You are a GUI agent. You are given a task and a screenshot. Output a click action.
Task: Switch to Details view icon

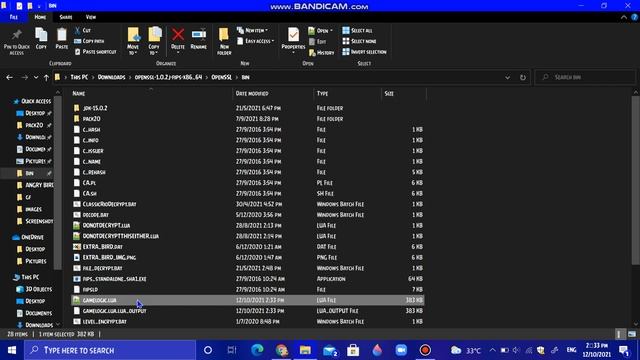(619, 334)
